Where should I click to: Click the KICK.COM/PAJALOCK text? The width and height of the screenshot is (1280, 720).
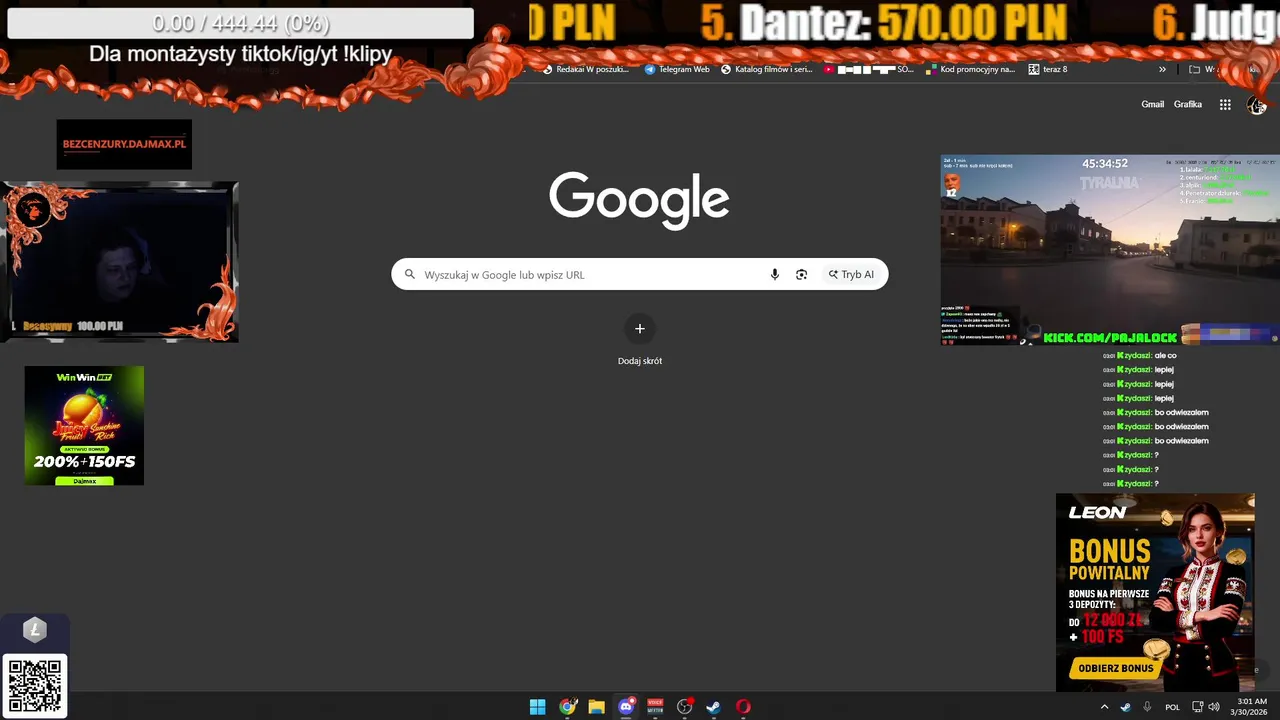(1110, 337)
